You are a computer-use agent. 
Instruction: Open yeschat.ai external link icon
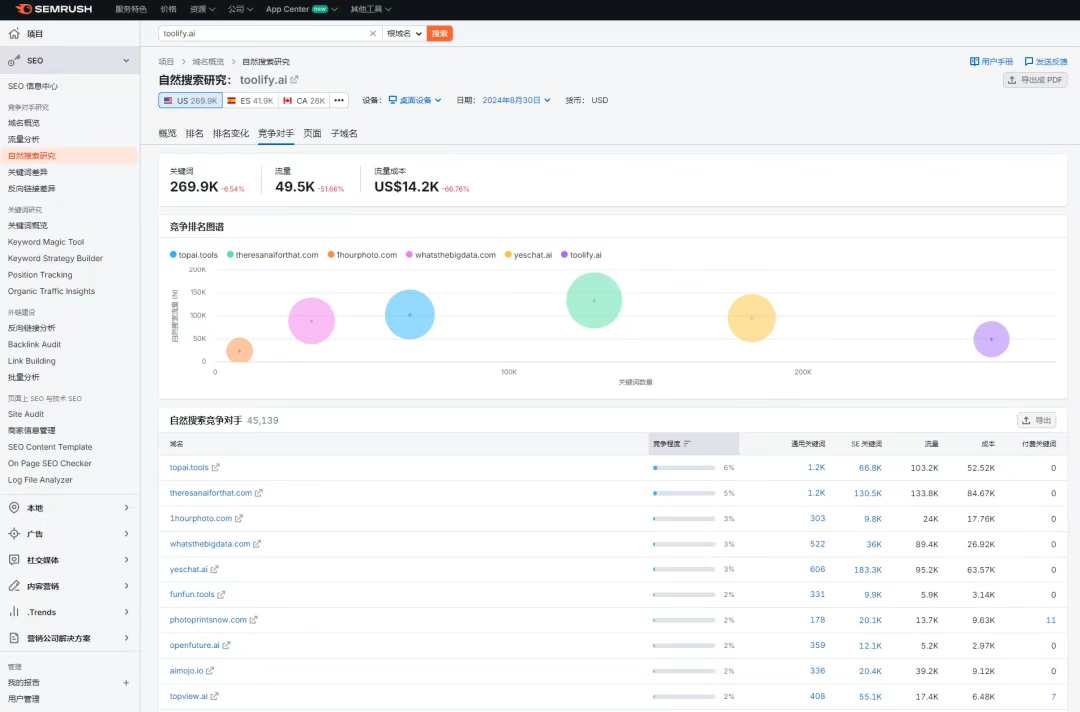214,569
